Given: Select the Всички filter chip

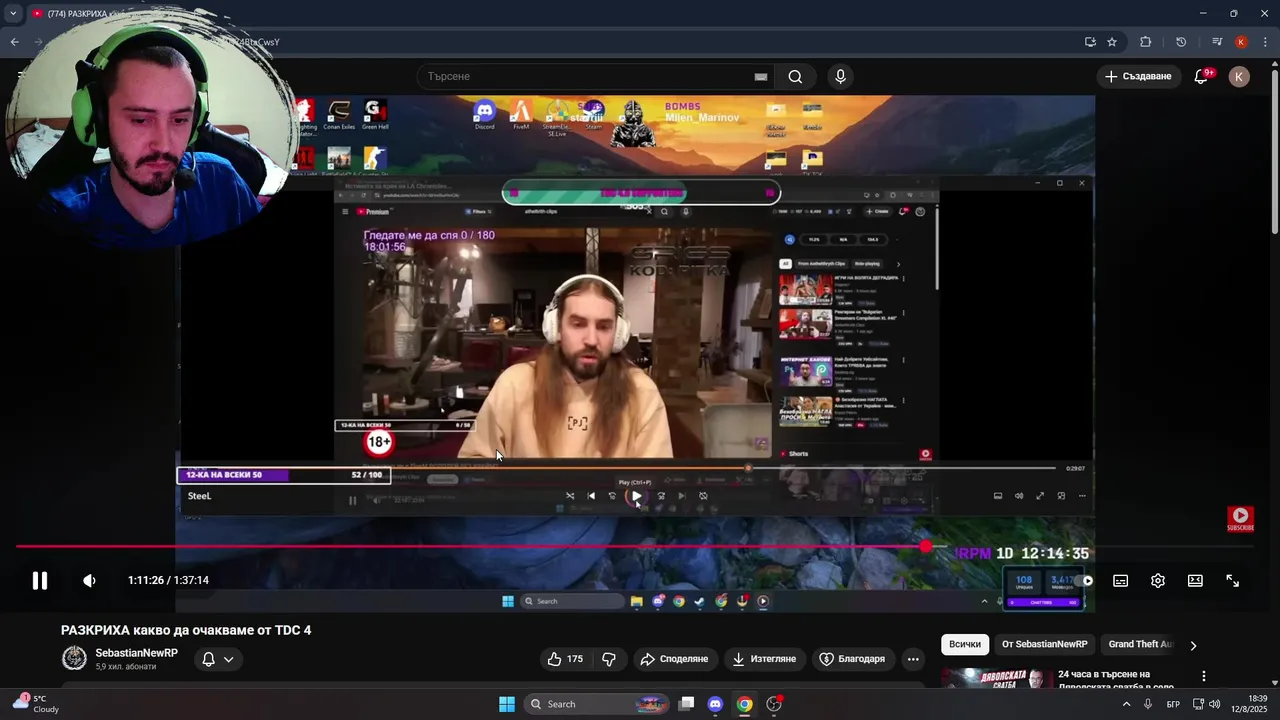Looking at the screenshot, I should pyautogui.click(x=965, y=644).
